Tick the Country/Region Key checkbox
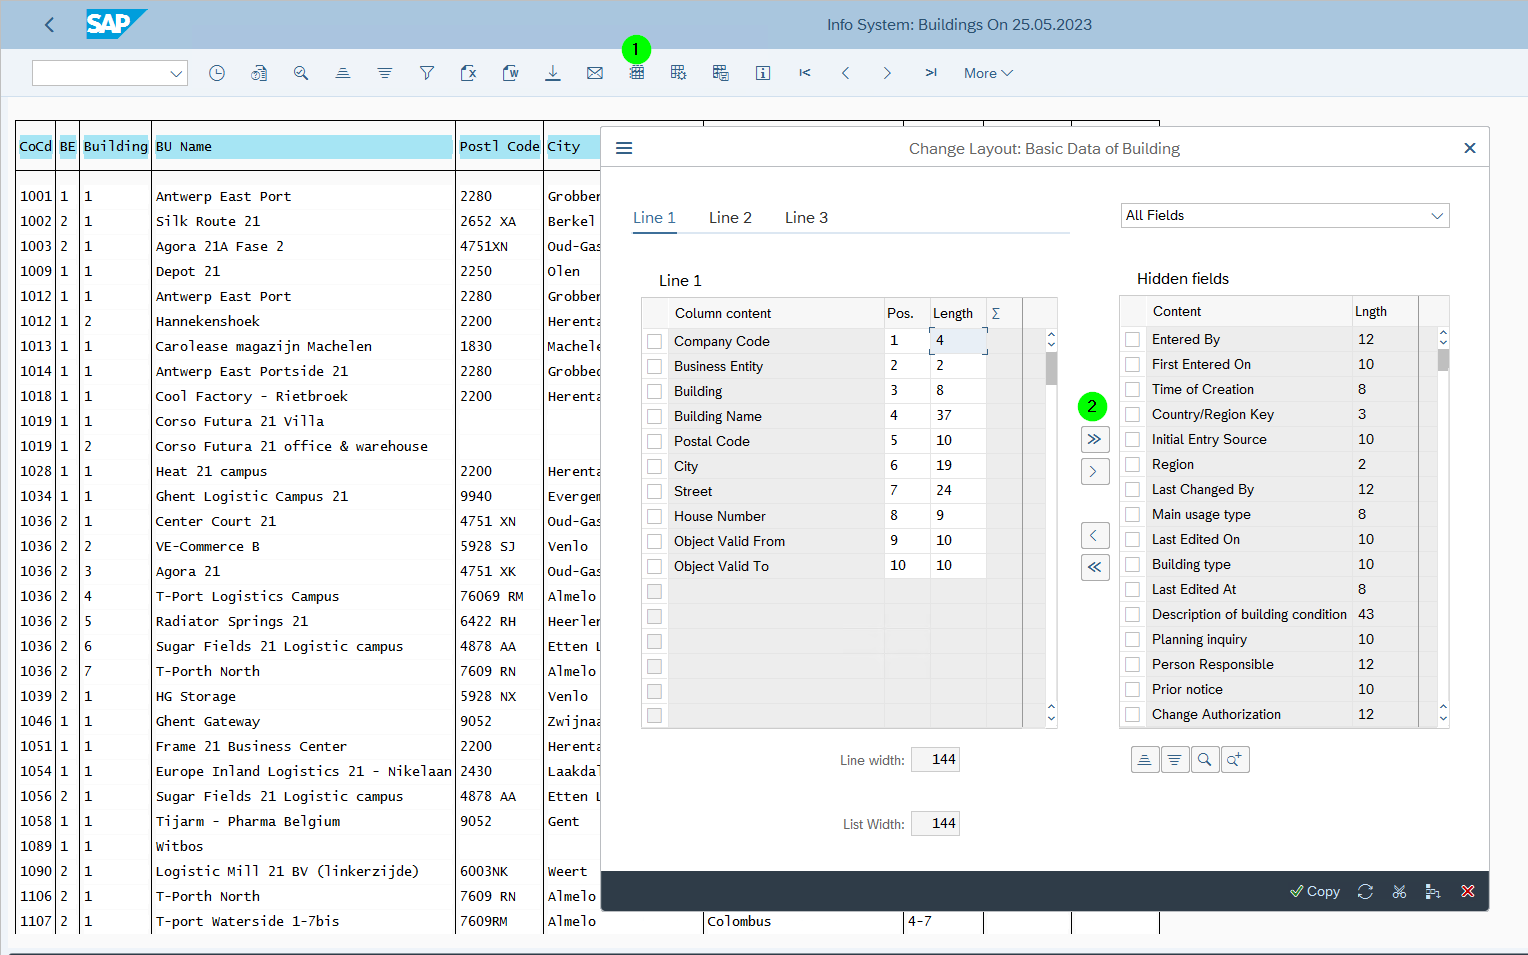The width and height of the screenshot is (1528, 955). point(1133,414)
